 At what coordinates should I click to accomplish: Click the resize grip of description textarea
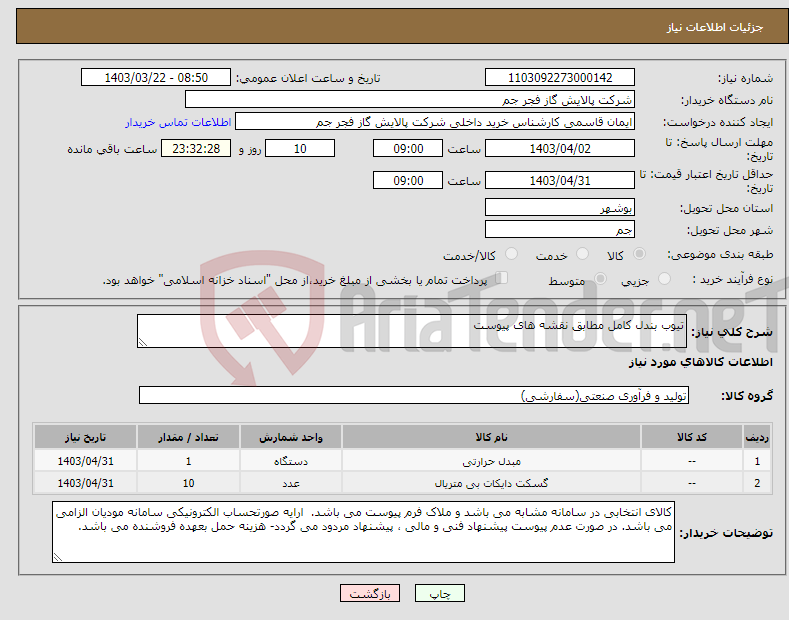coord(143,343)
